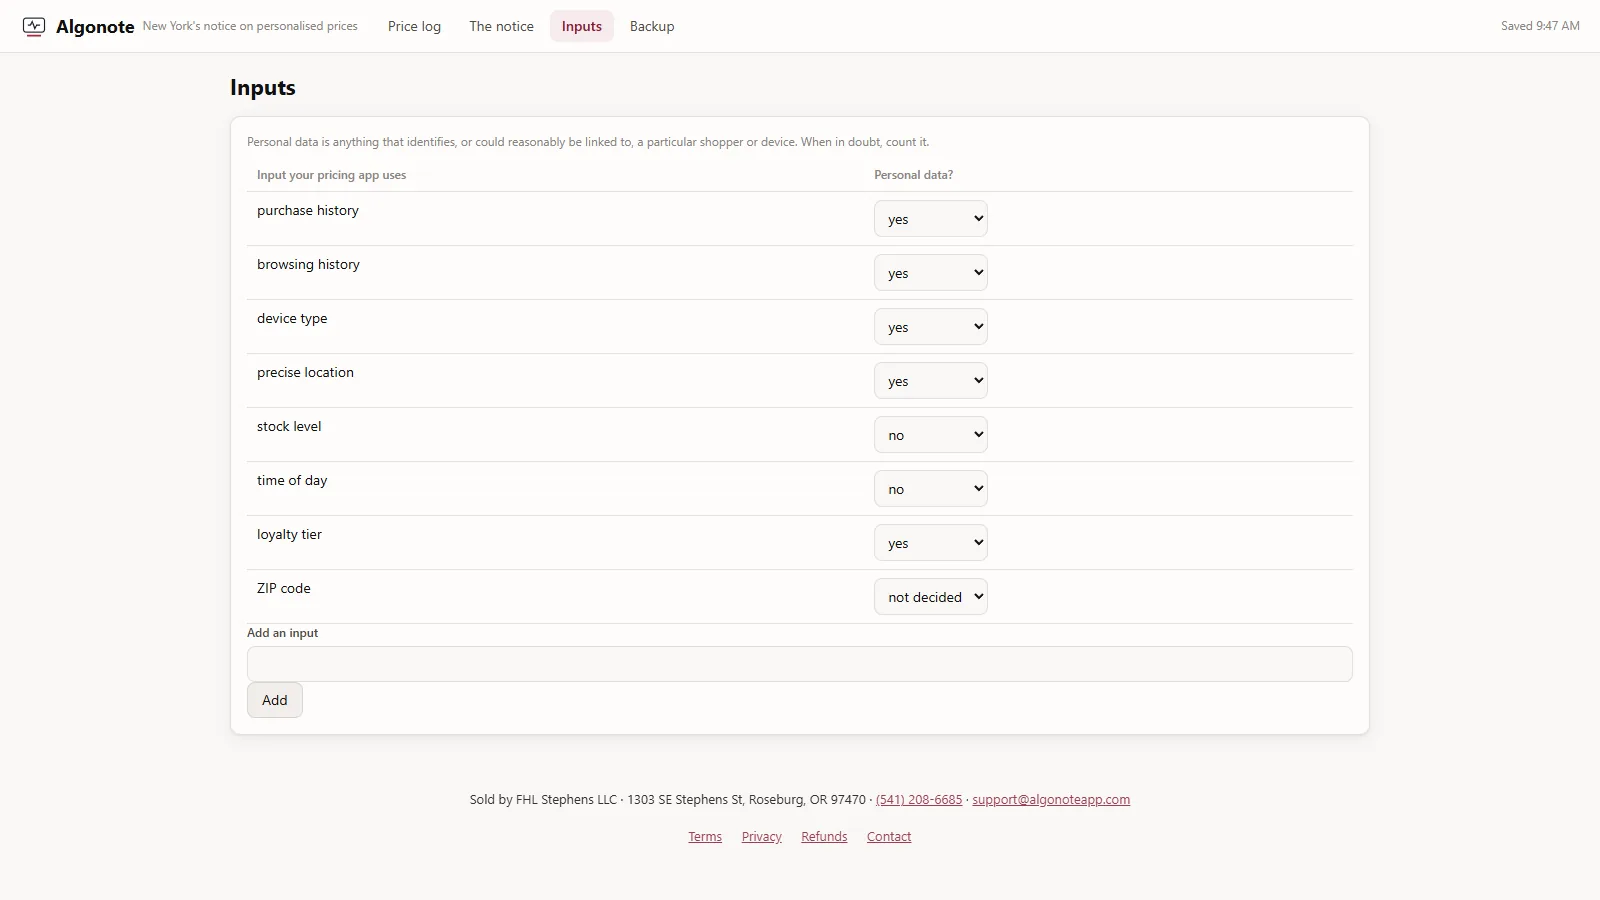The image size is (1600, 900).
Task: Click the Personal data? column header
Action: pyautogui.click(x=913, y=175)
